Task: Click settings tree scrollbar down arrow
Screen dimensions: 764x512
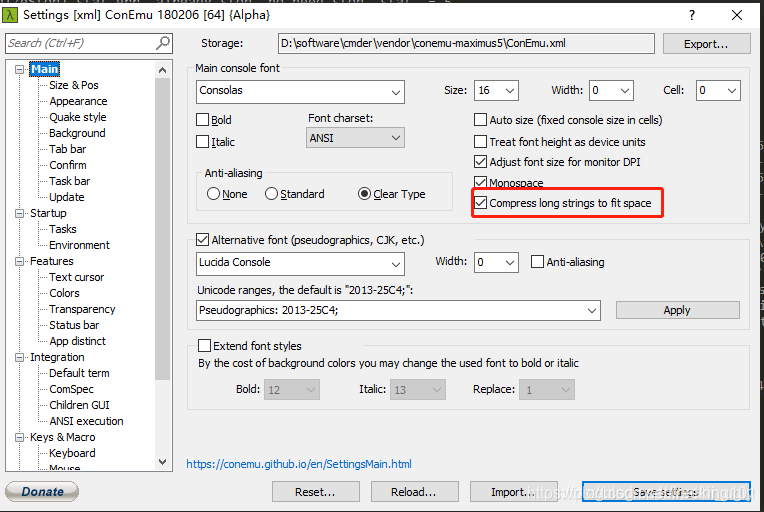Action: 163,462
